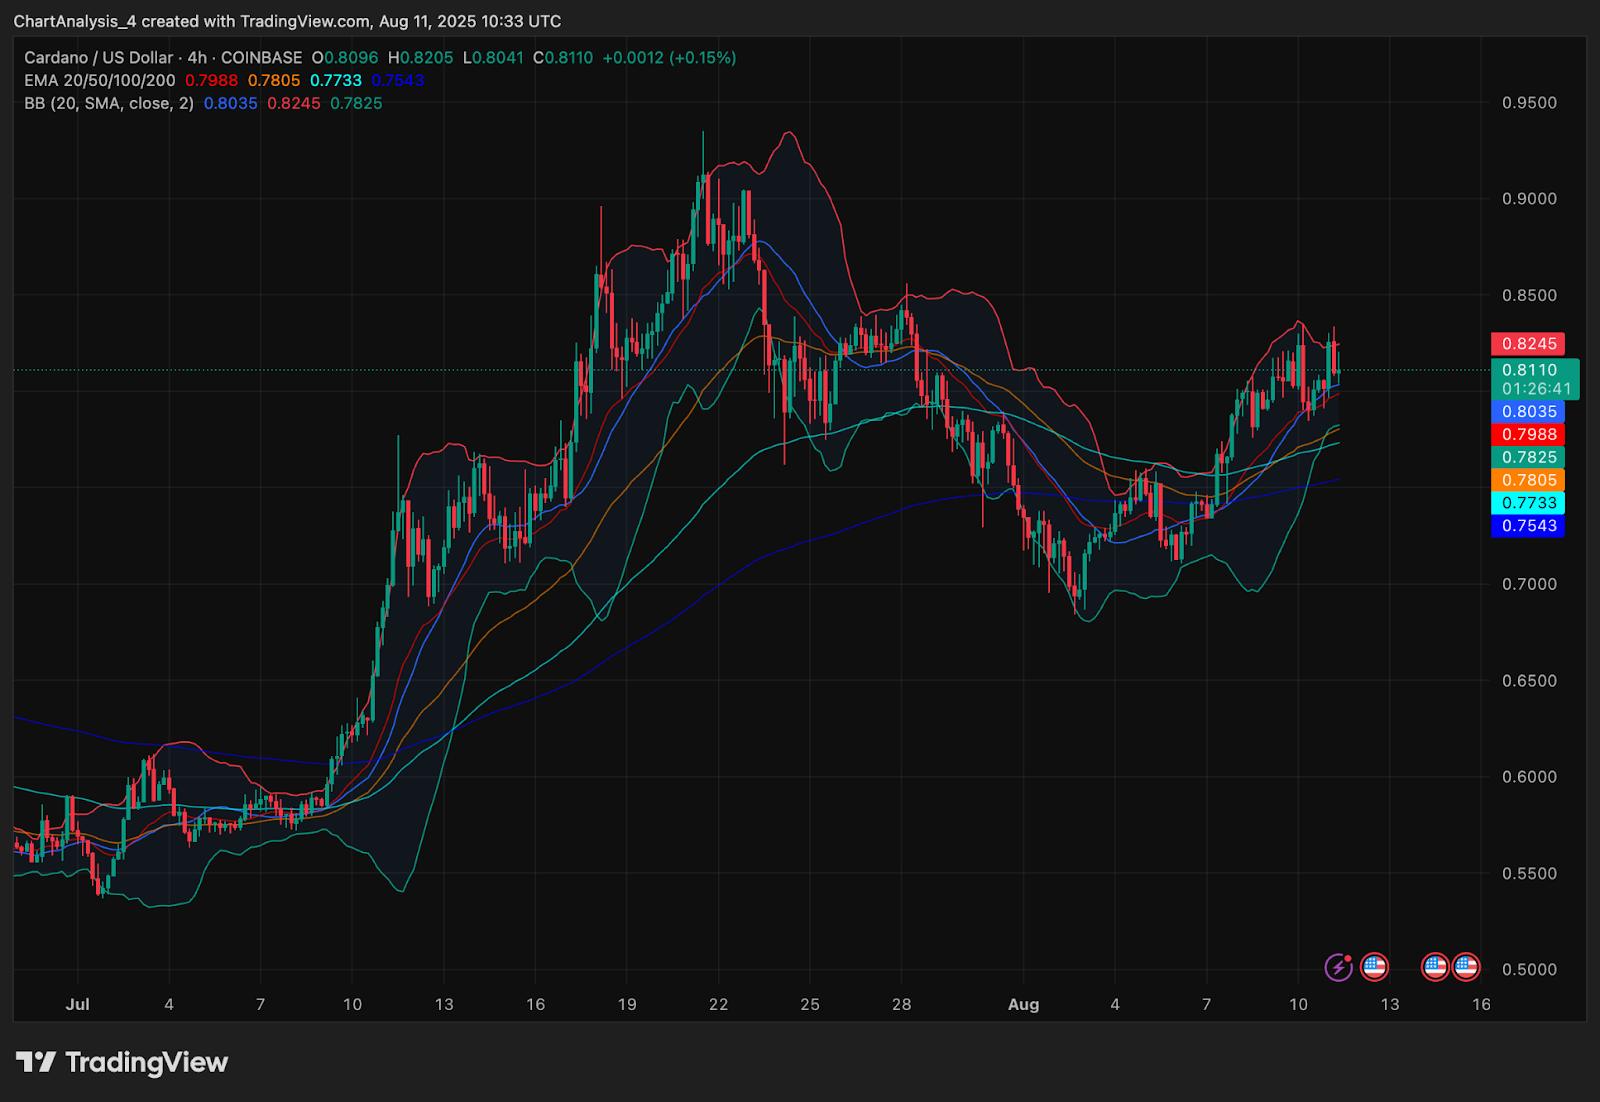Click the cyan 0.7733 EMA price label
The image size is (1600, 1102).
(x=1528, y=503)
